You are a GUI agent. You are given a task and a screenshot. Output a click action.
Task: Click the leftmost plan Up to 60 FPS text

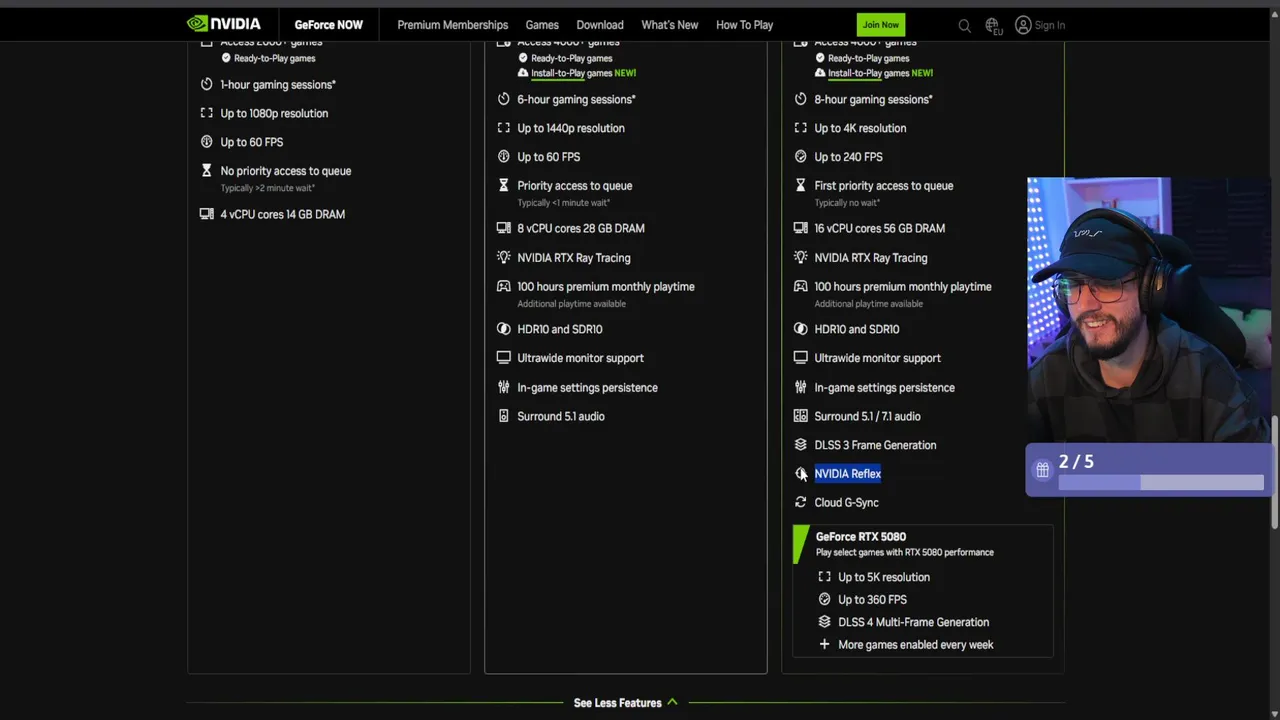tap(252, 142)
